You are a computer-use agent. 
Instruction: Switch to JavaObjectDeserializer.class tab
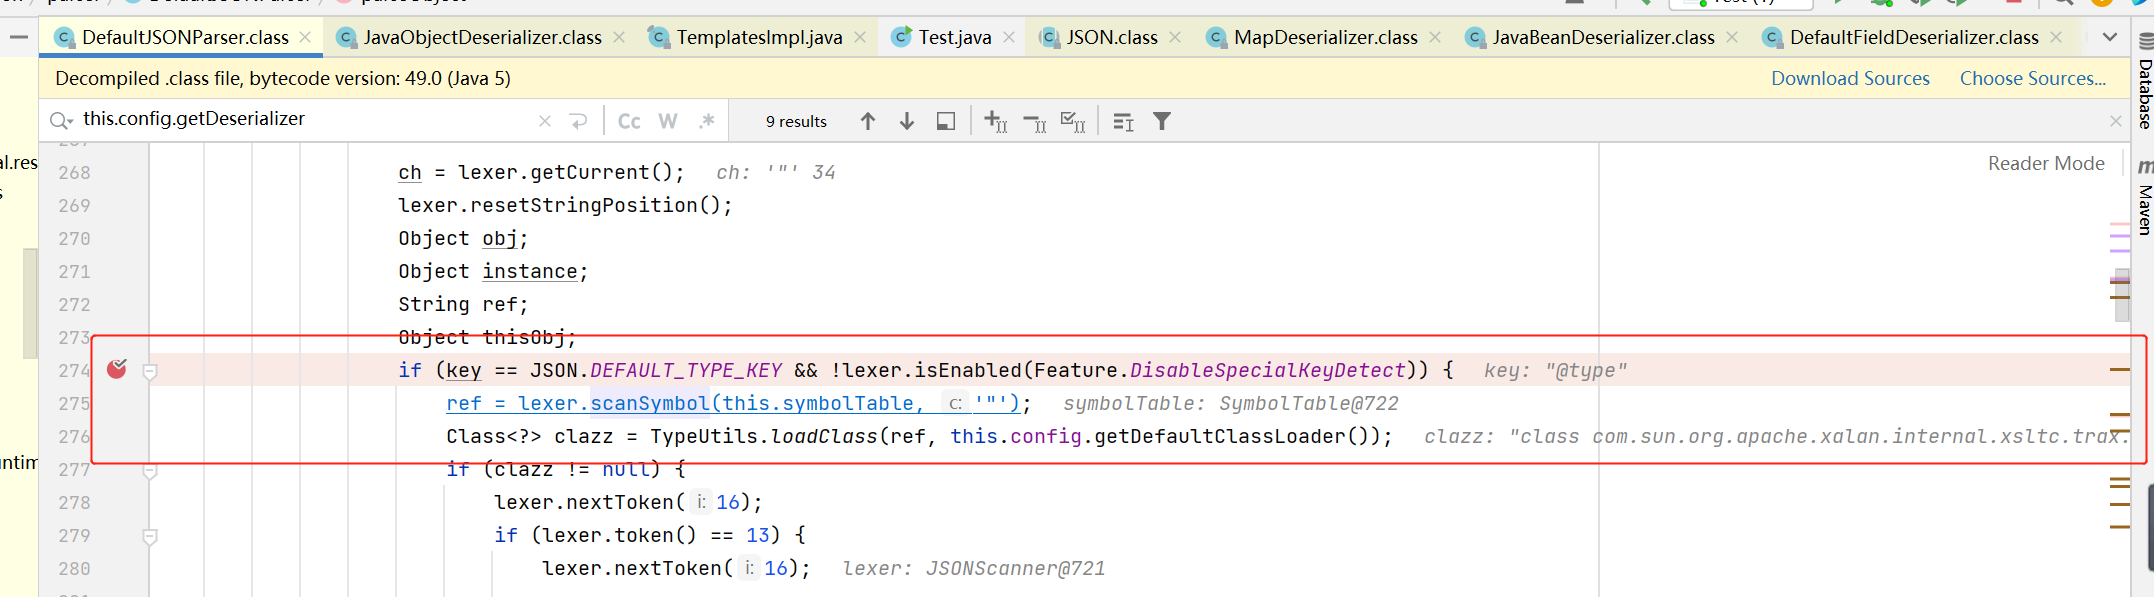tap(483, 37)
